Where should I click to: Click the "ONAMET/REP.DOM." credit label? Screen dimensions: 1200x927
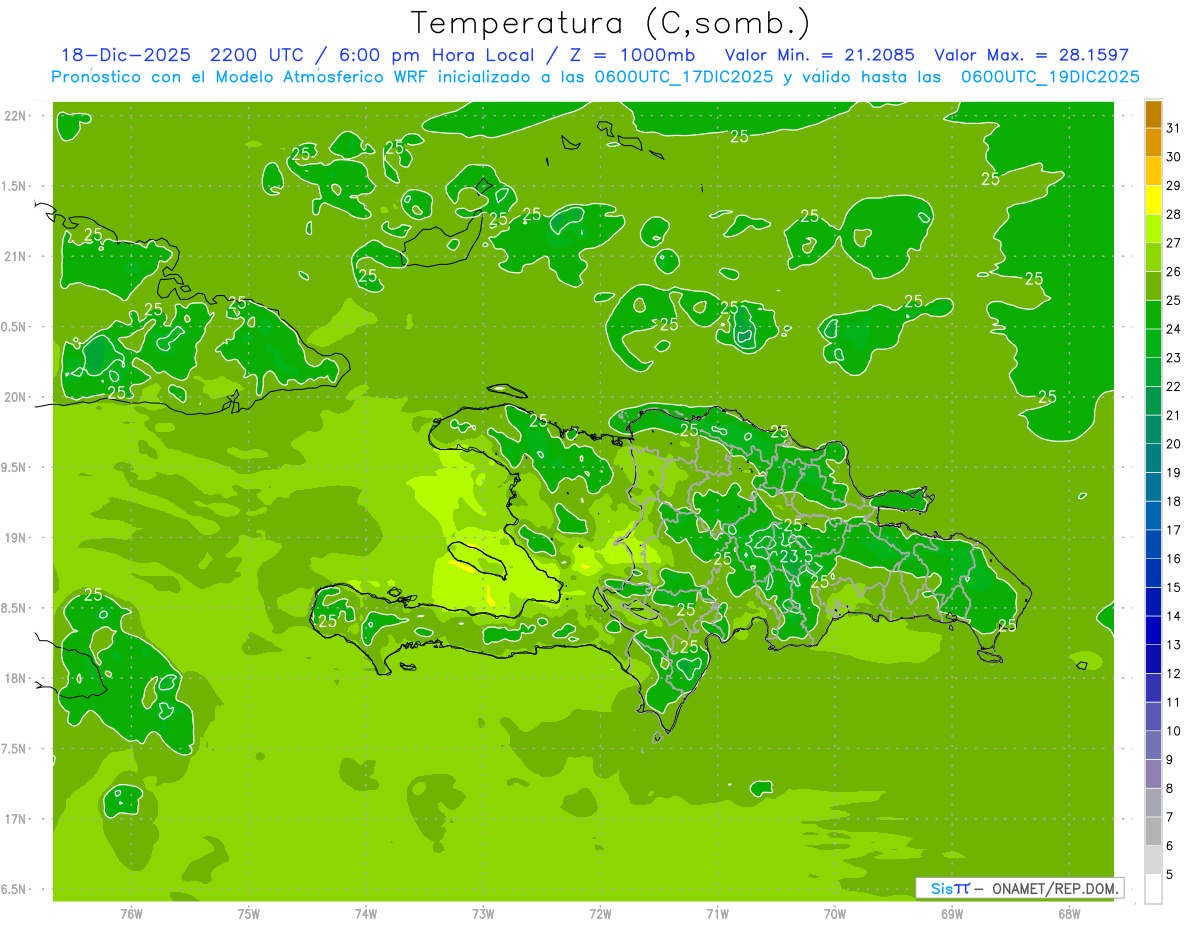1056,888
